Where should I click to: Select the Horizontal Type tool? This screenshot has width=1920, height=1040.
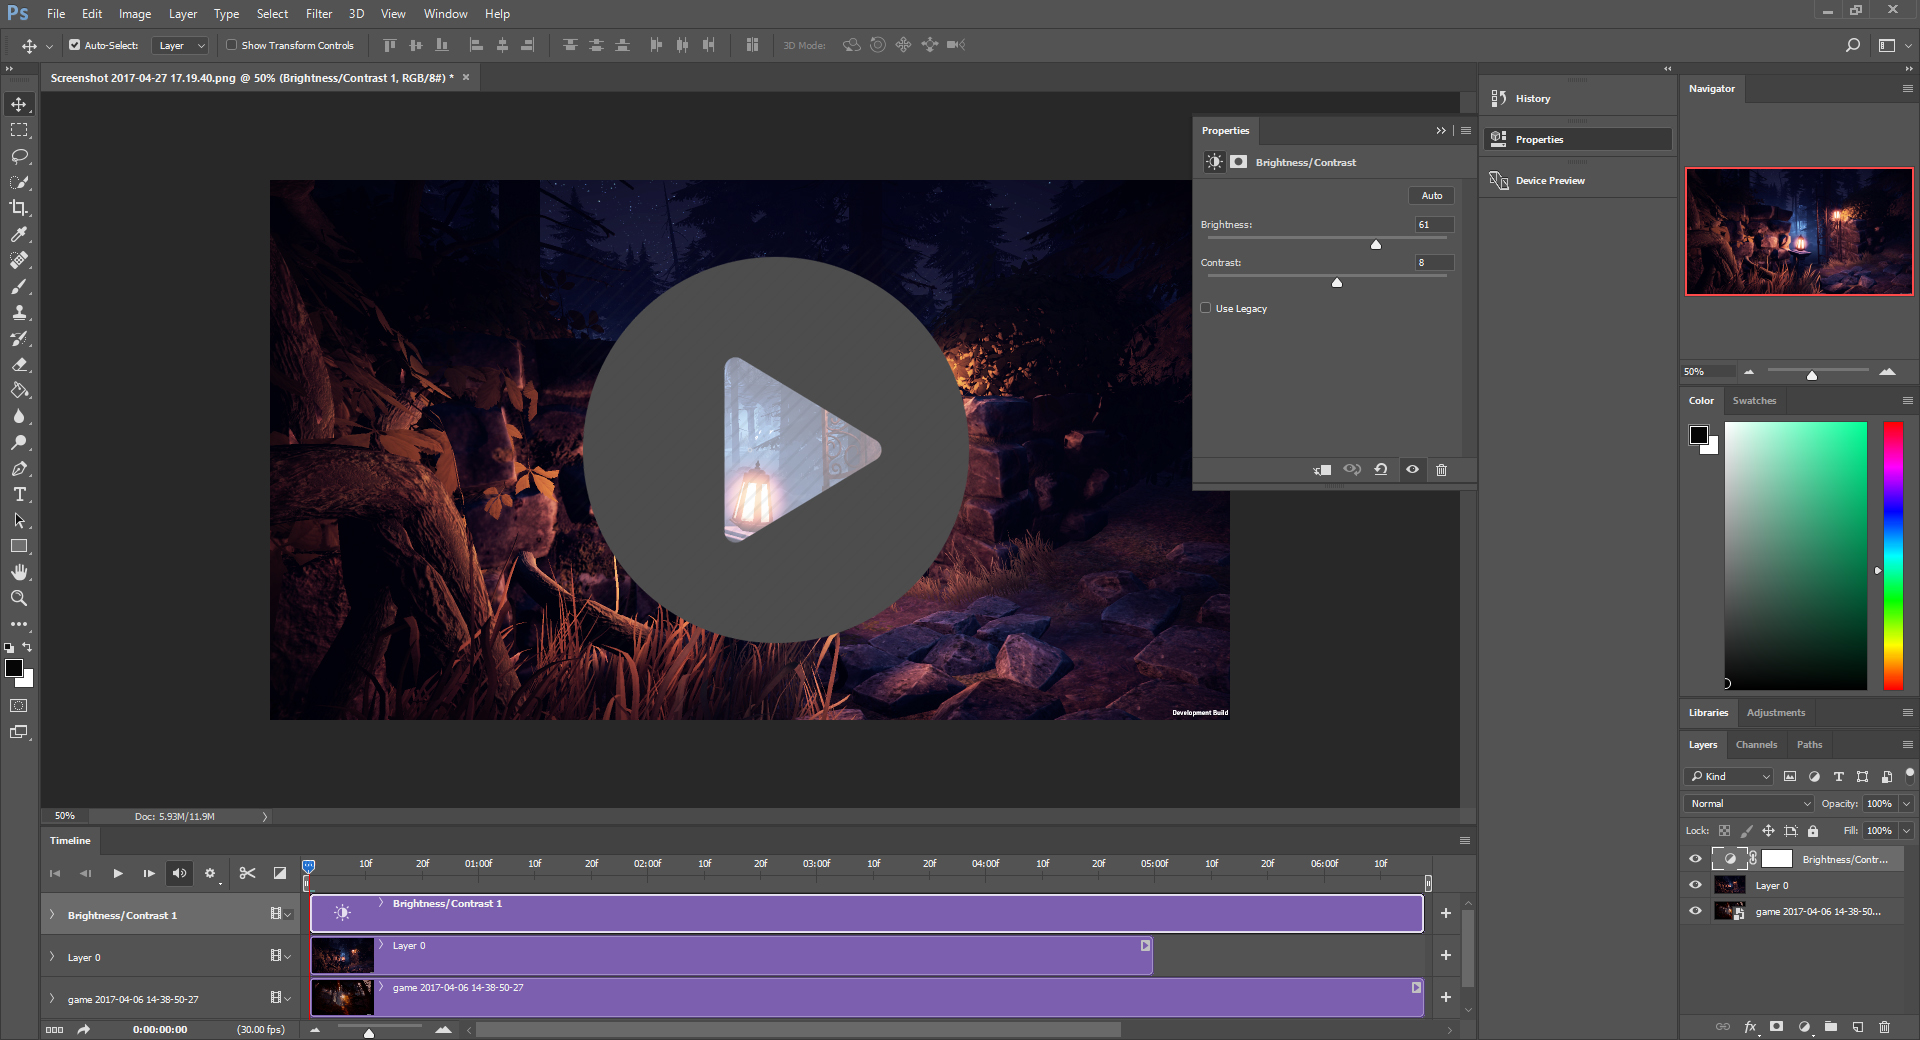point(19,494)
